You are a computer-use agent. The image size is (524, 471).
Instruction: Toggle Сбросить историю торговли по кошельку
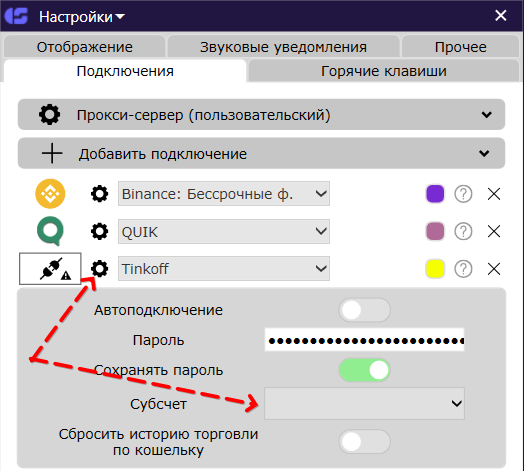click(x=365, y=442)
